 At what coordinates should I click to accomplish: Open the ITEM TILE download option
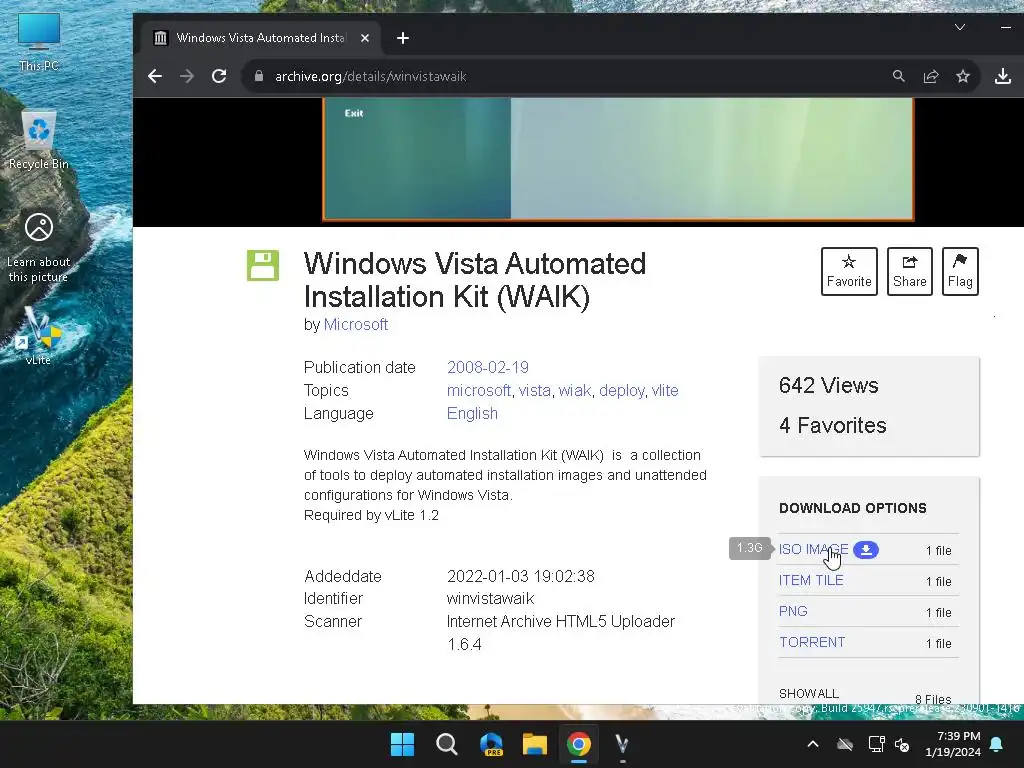click(x=811, y=580)
